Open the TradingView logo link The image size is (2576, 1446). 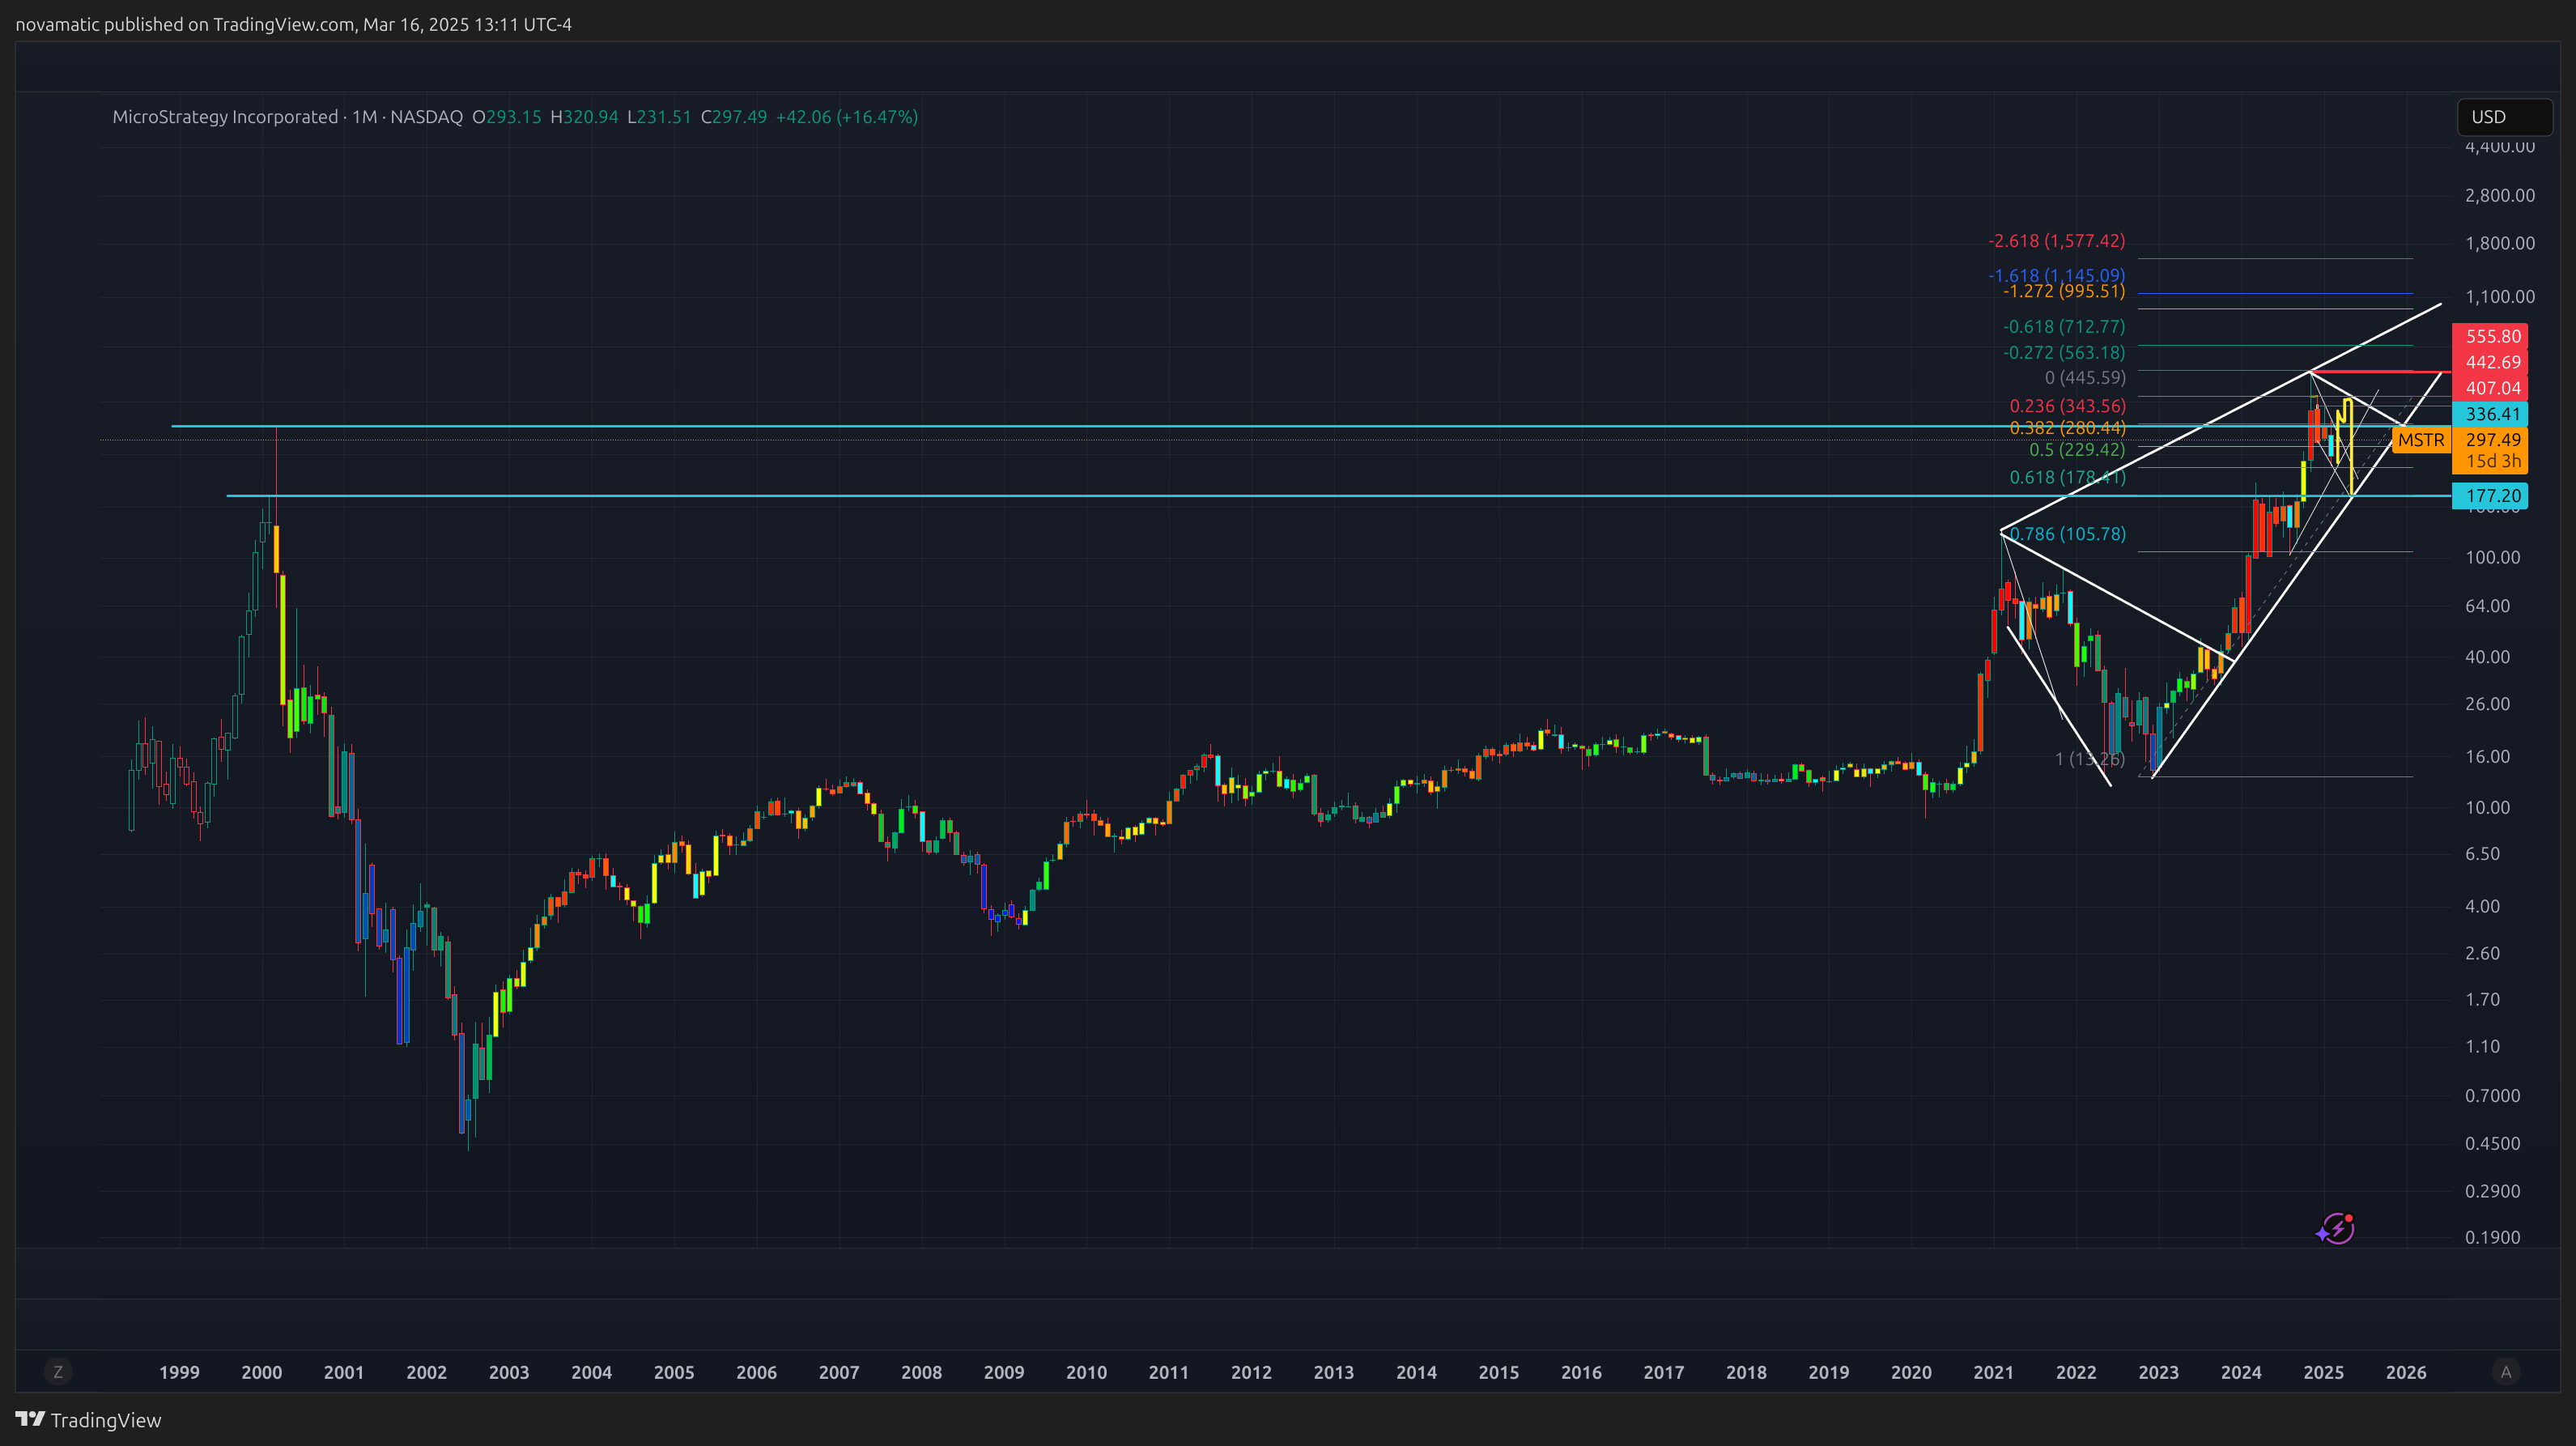88,1420
